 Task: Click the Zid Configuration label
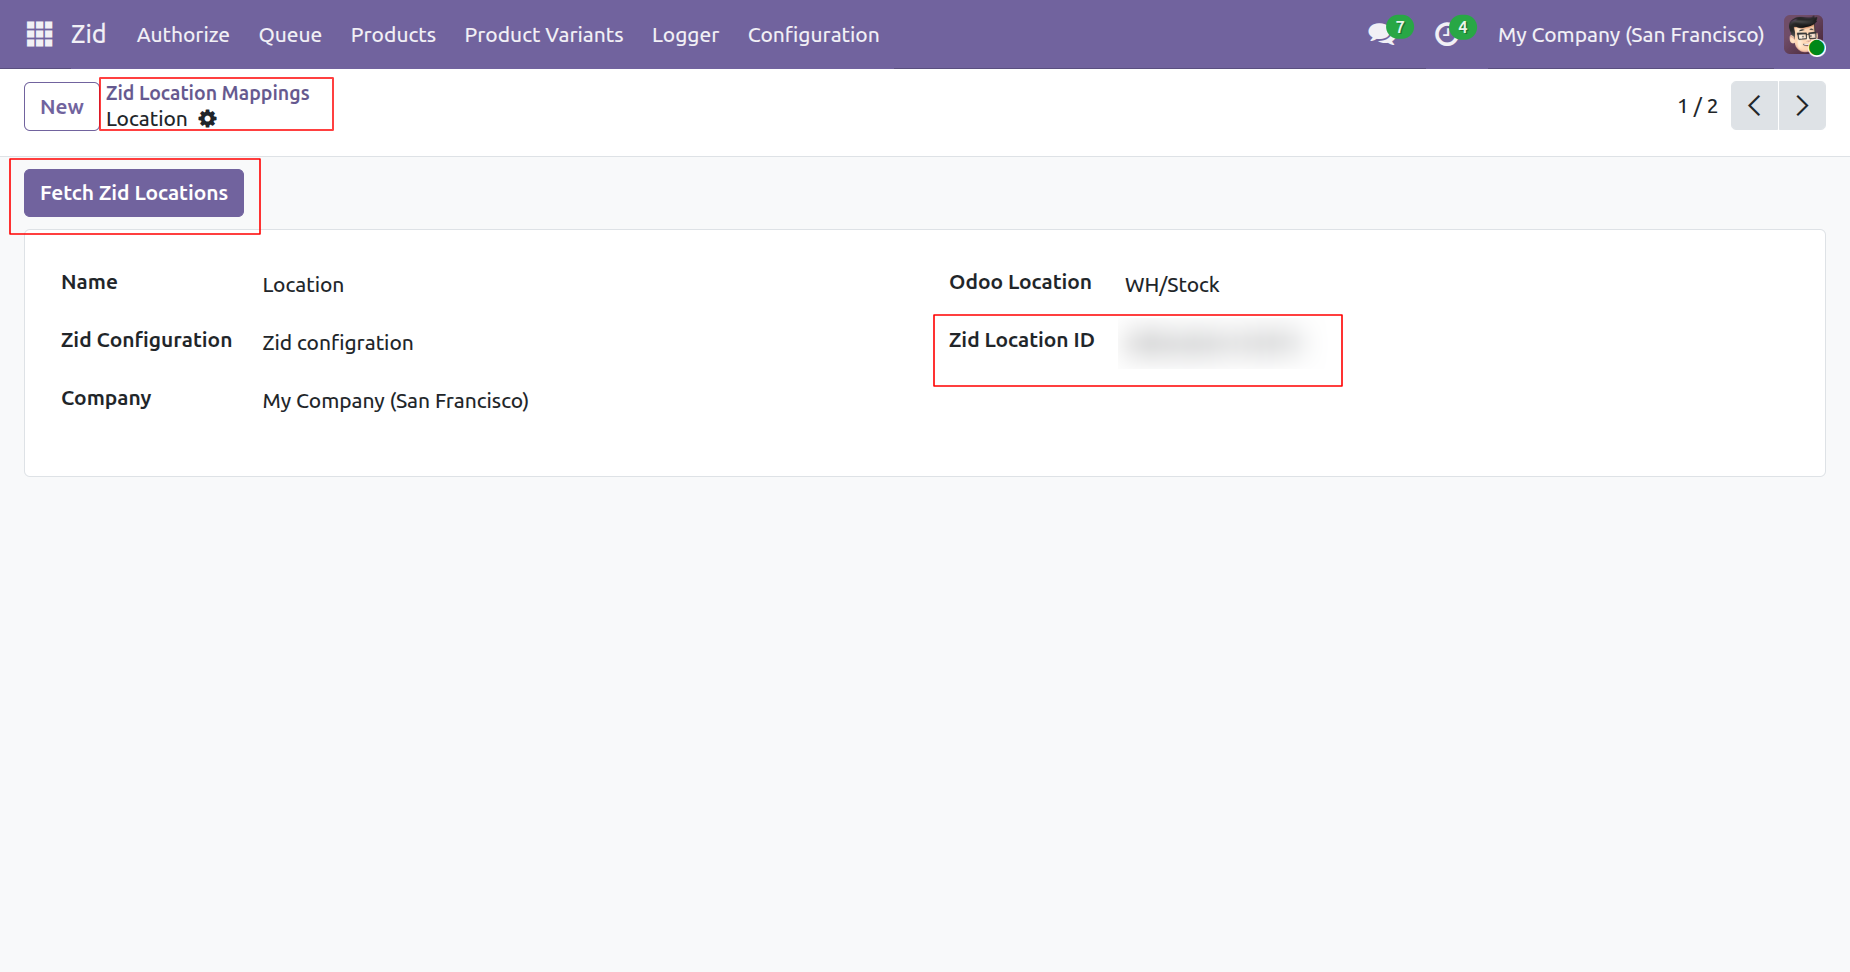[x=146, y=340]
